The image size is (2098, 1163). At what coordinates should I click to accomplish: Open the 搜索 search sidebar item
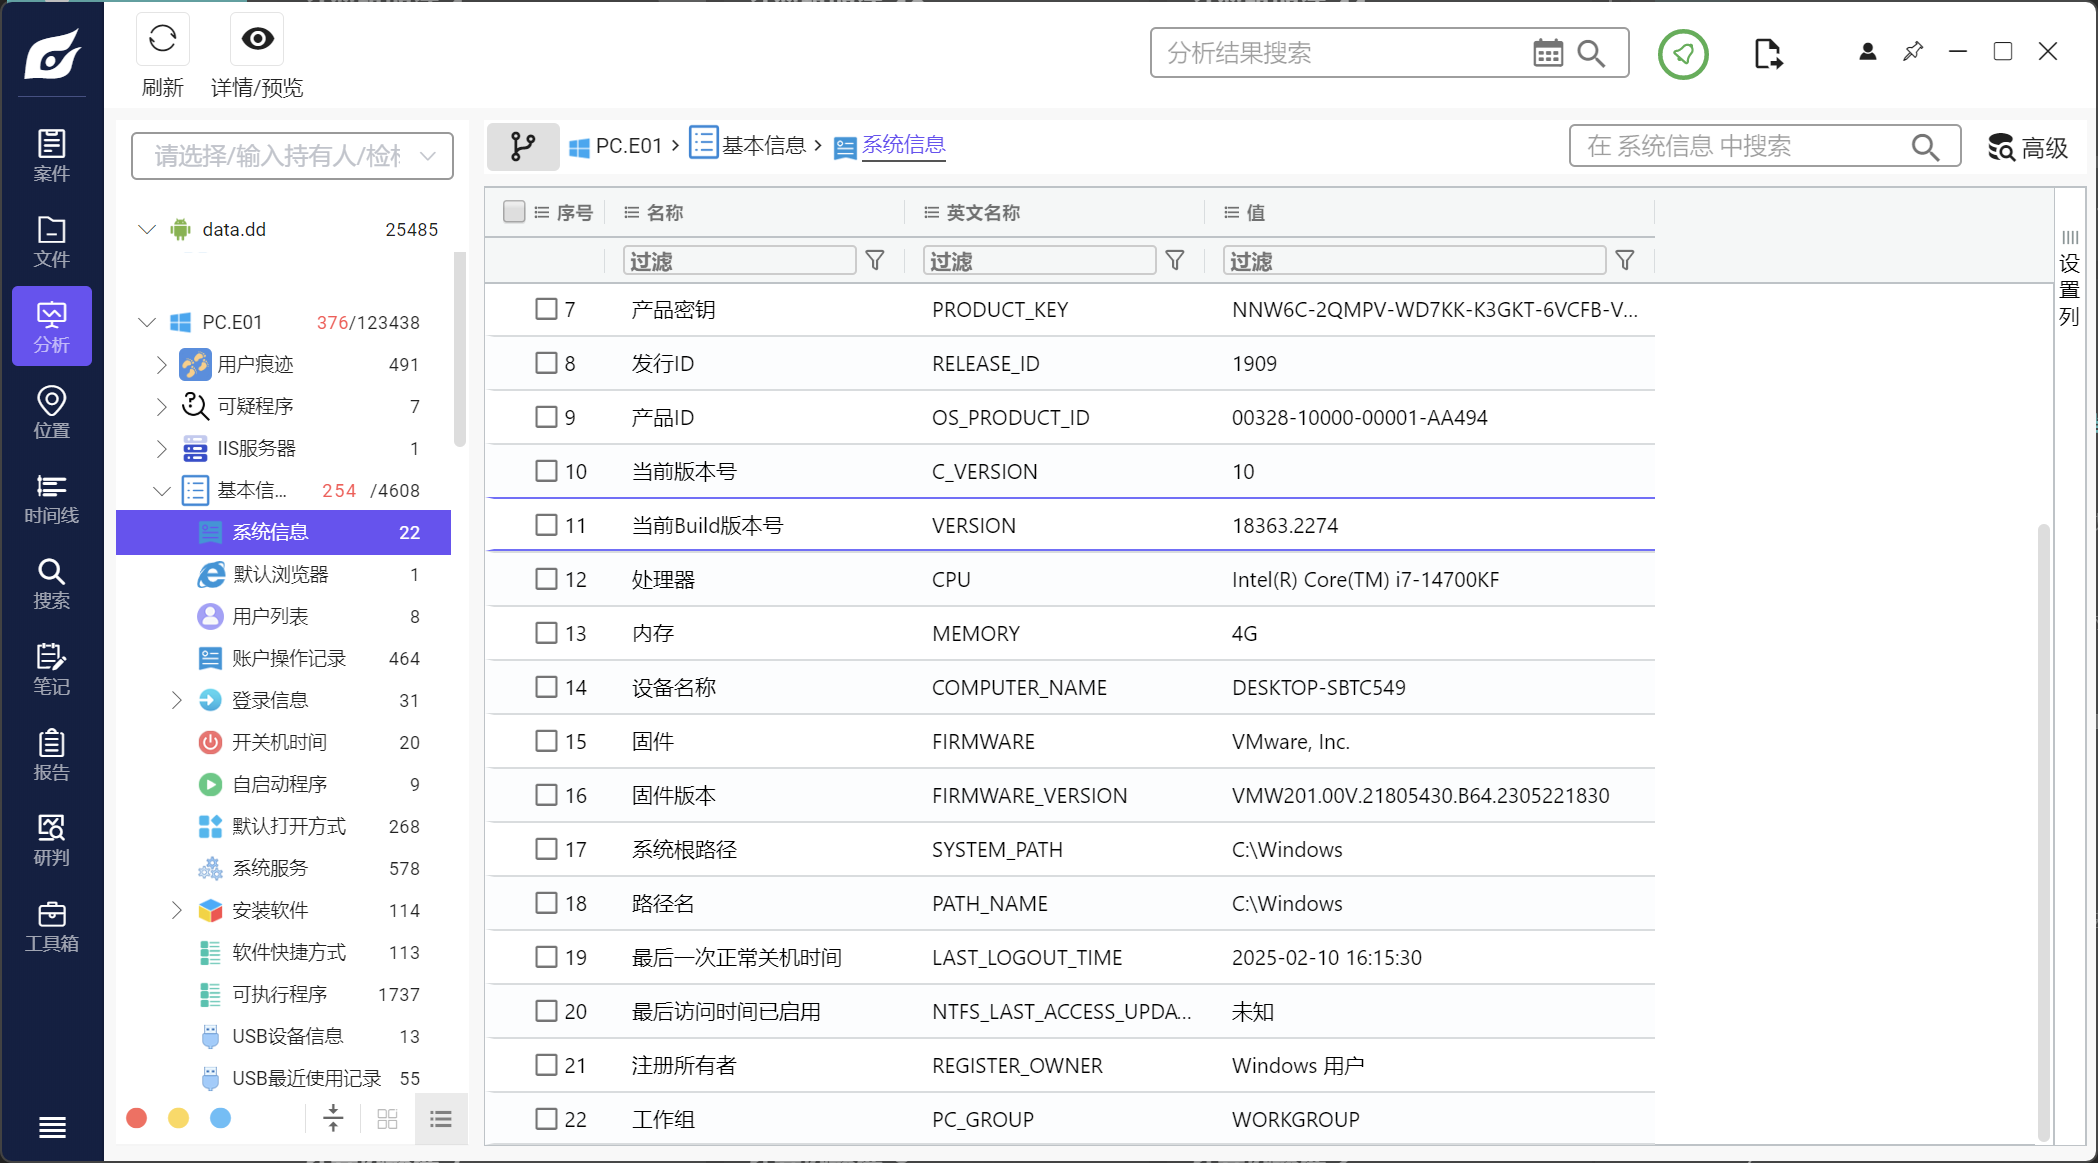tap(52, 583)
